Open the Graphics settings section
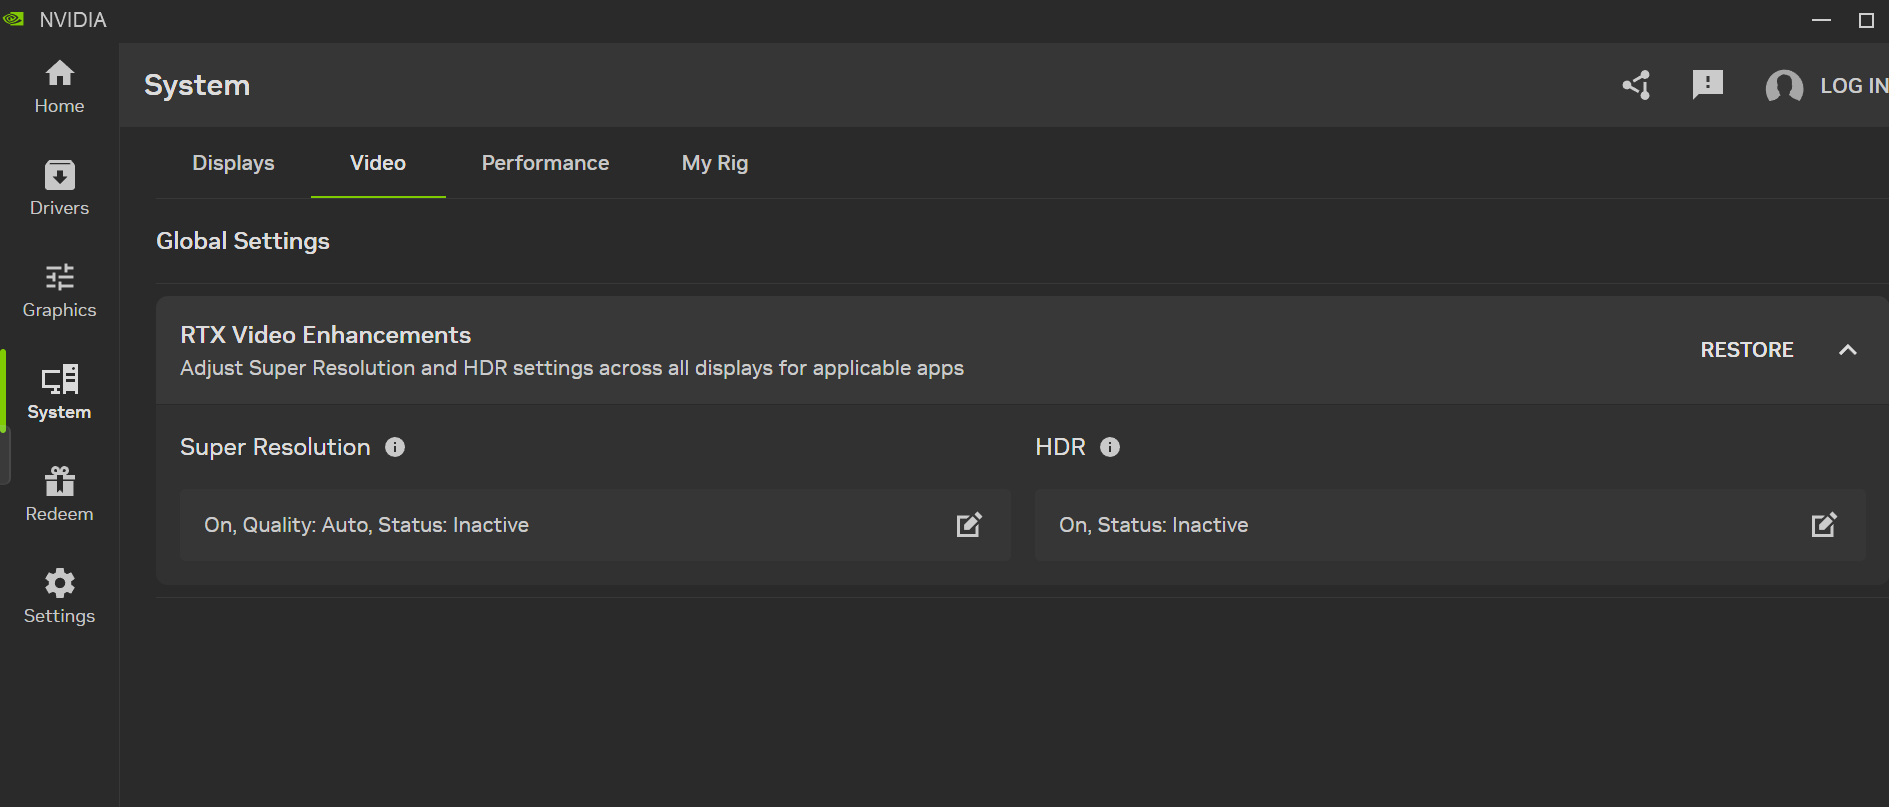 59,290
